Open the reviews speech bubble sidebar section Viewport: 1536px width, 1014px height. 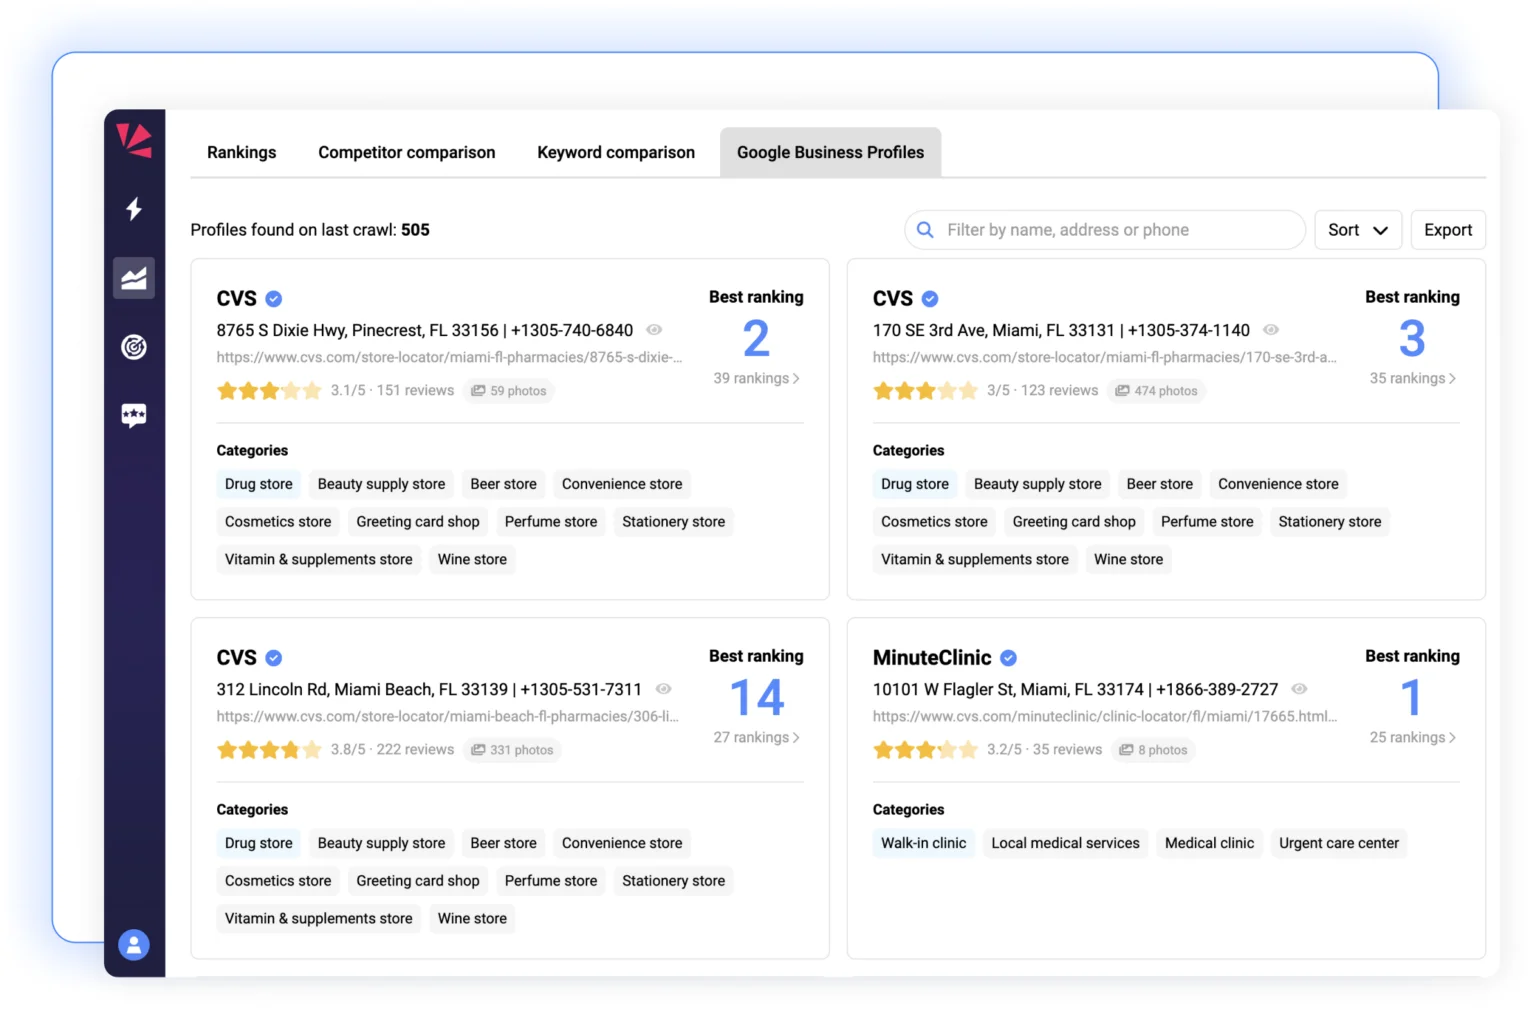pos(134,415)
